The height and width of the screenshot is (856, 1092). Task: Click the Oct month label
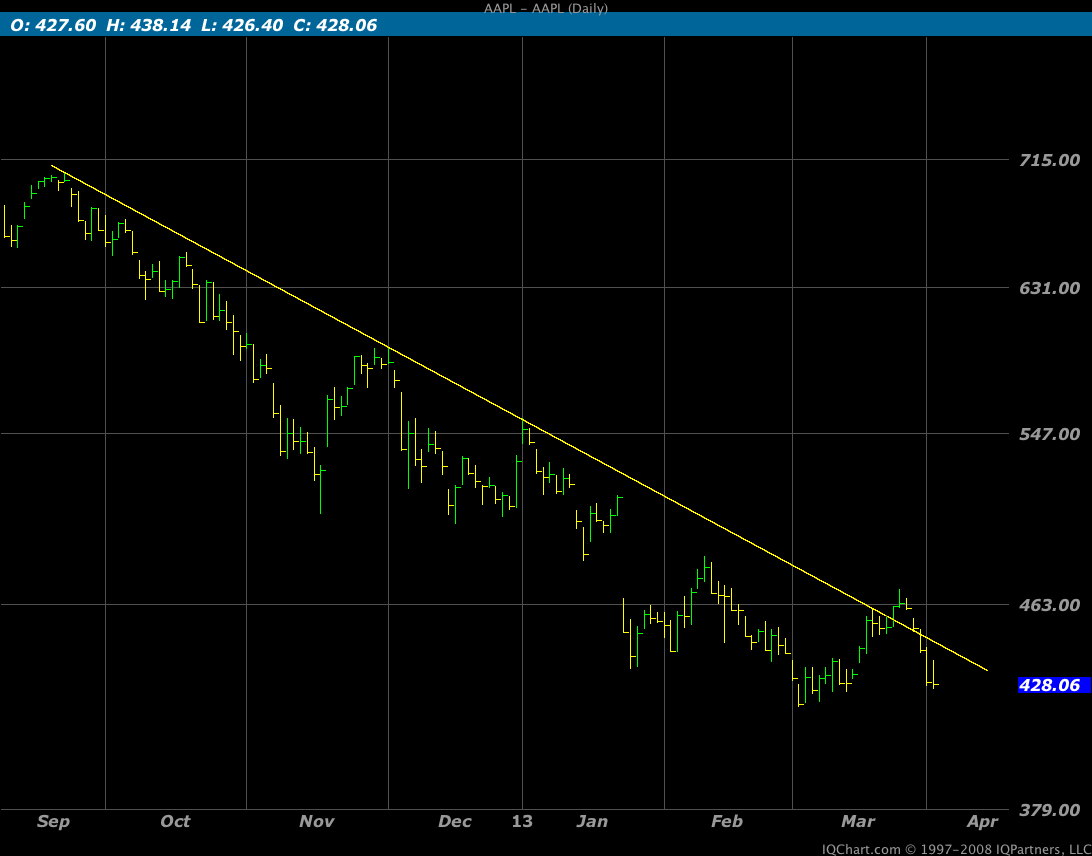coord(176,822)
